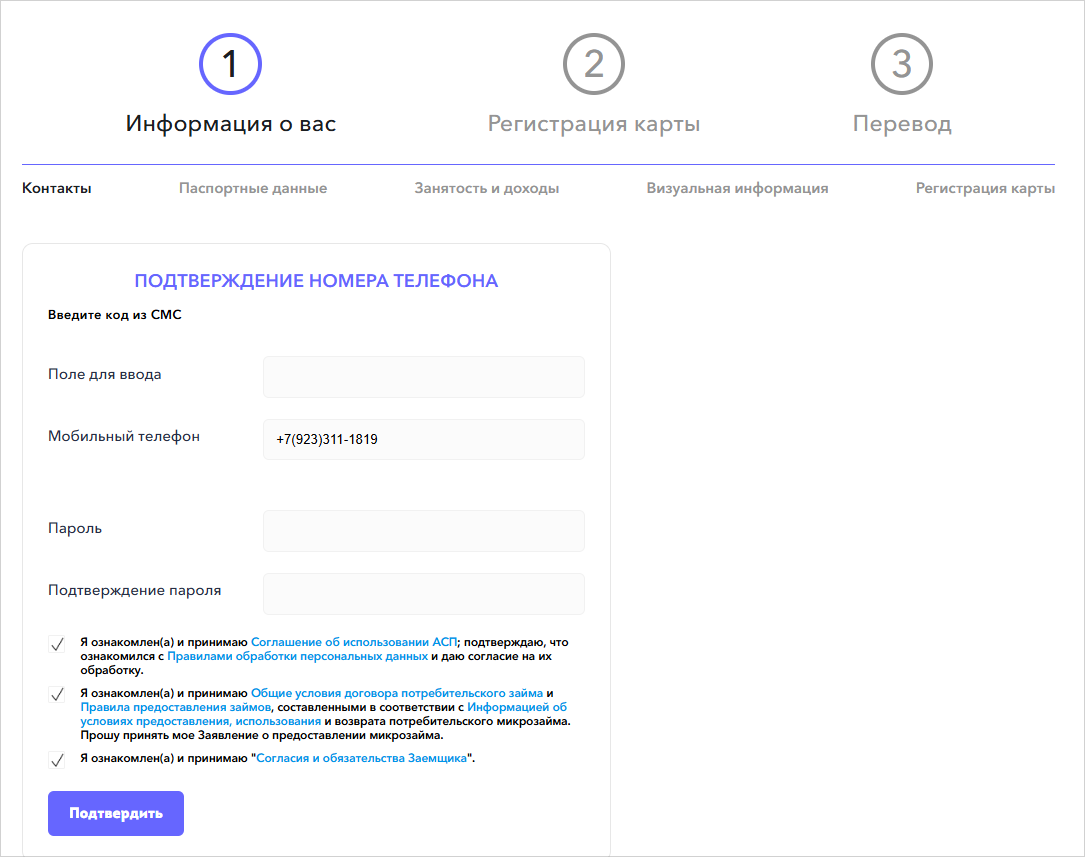
Task: Select the Визуальная информация tab
Action: [737, 188]
